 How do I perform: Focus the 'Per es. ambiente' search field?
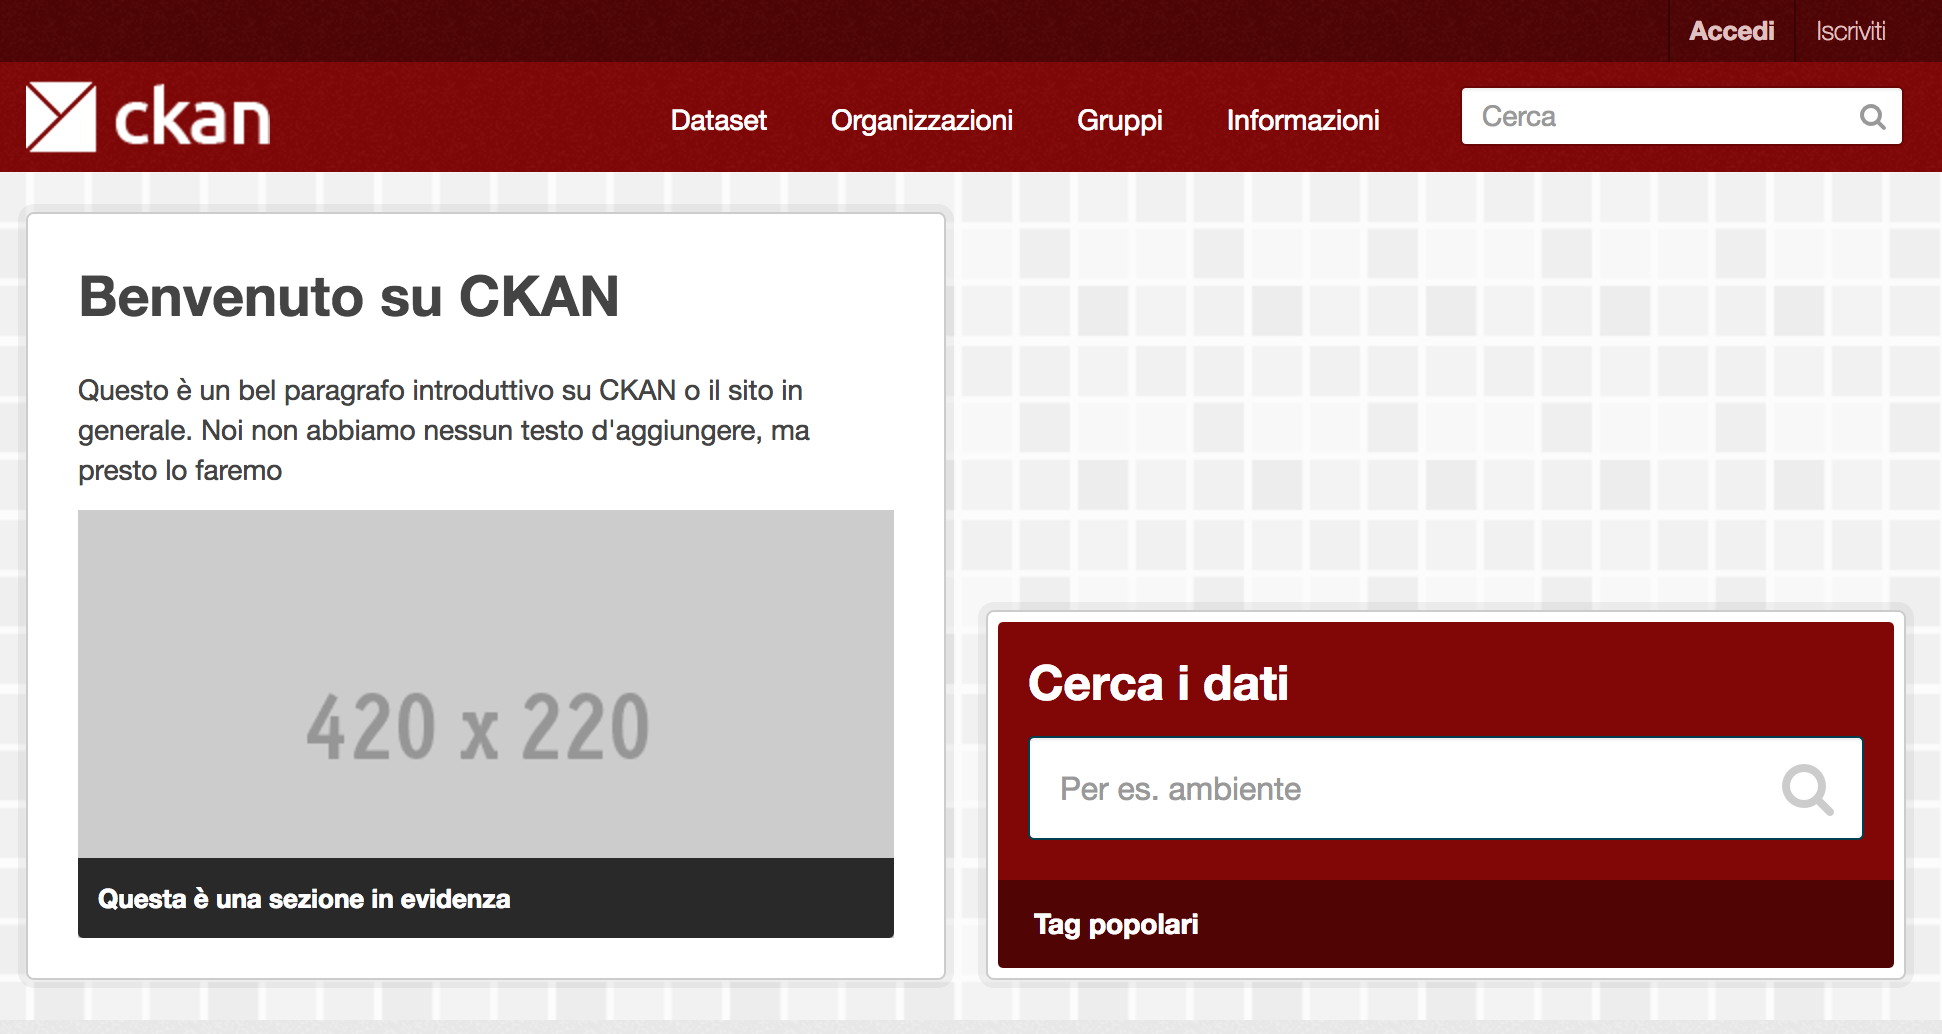(x=1445, y=788)
